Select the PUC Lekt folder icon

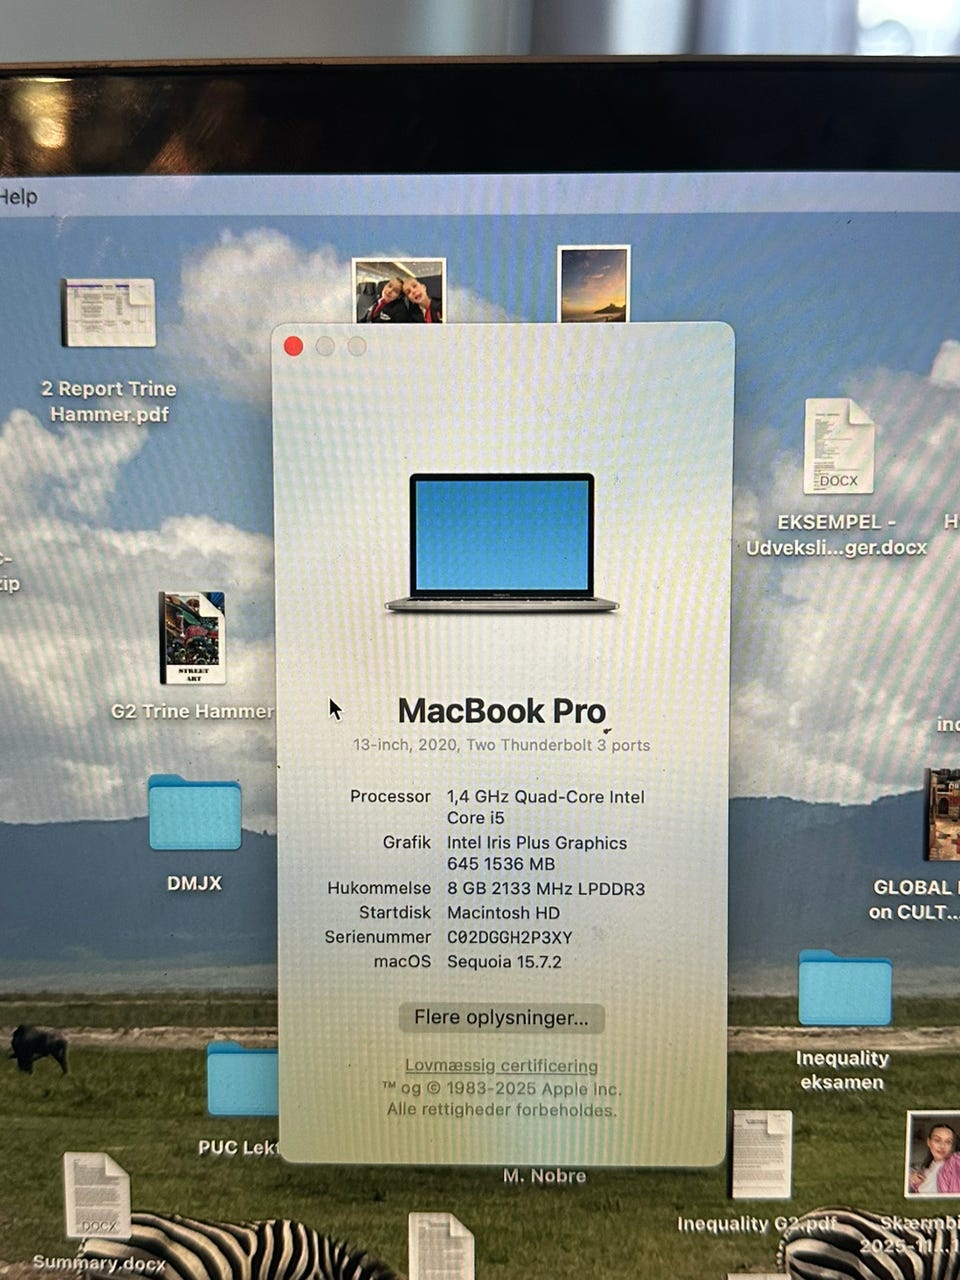point(242,1079)
